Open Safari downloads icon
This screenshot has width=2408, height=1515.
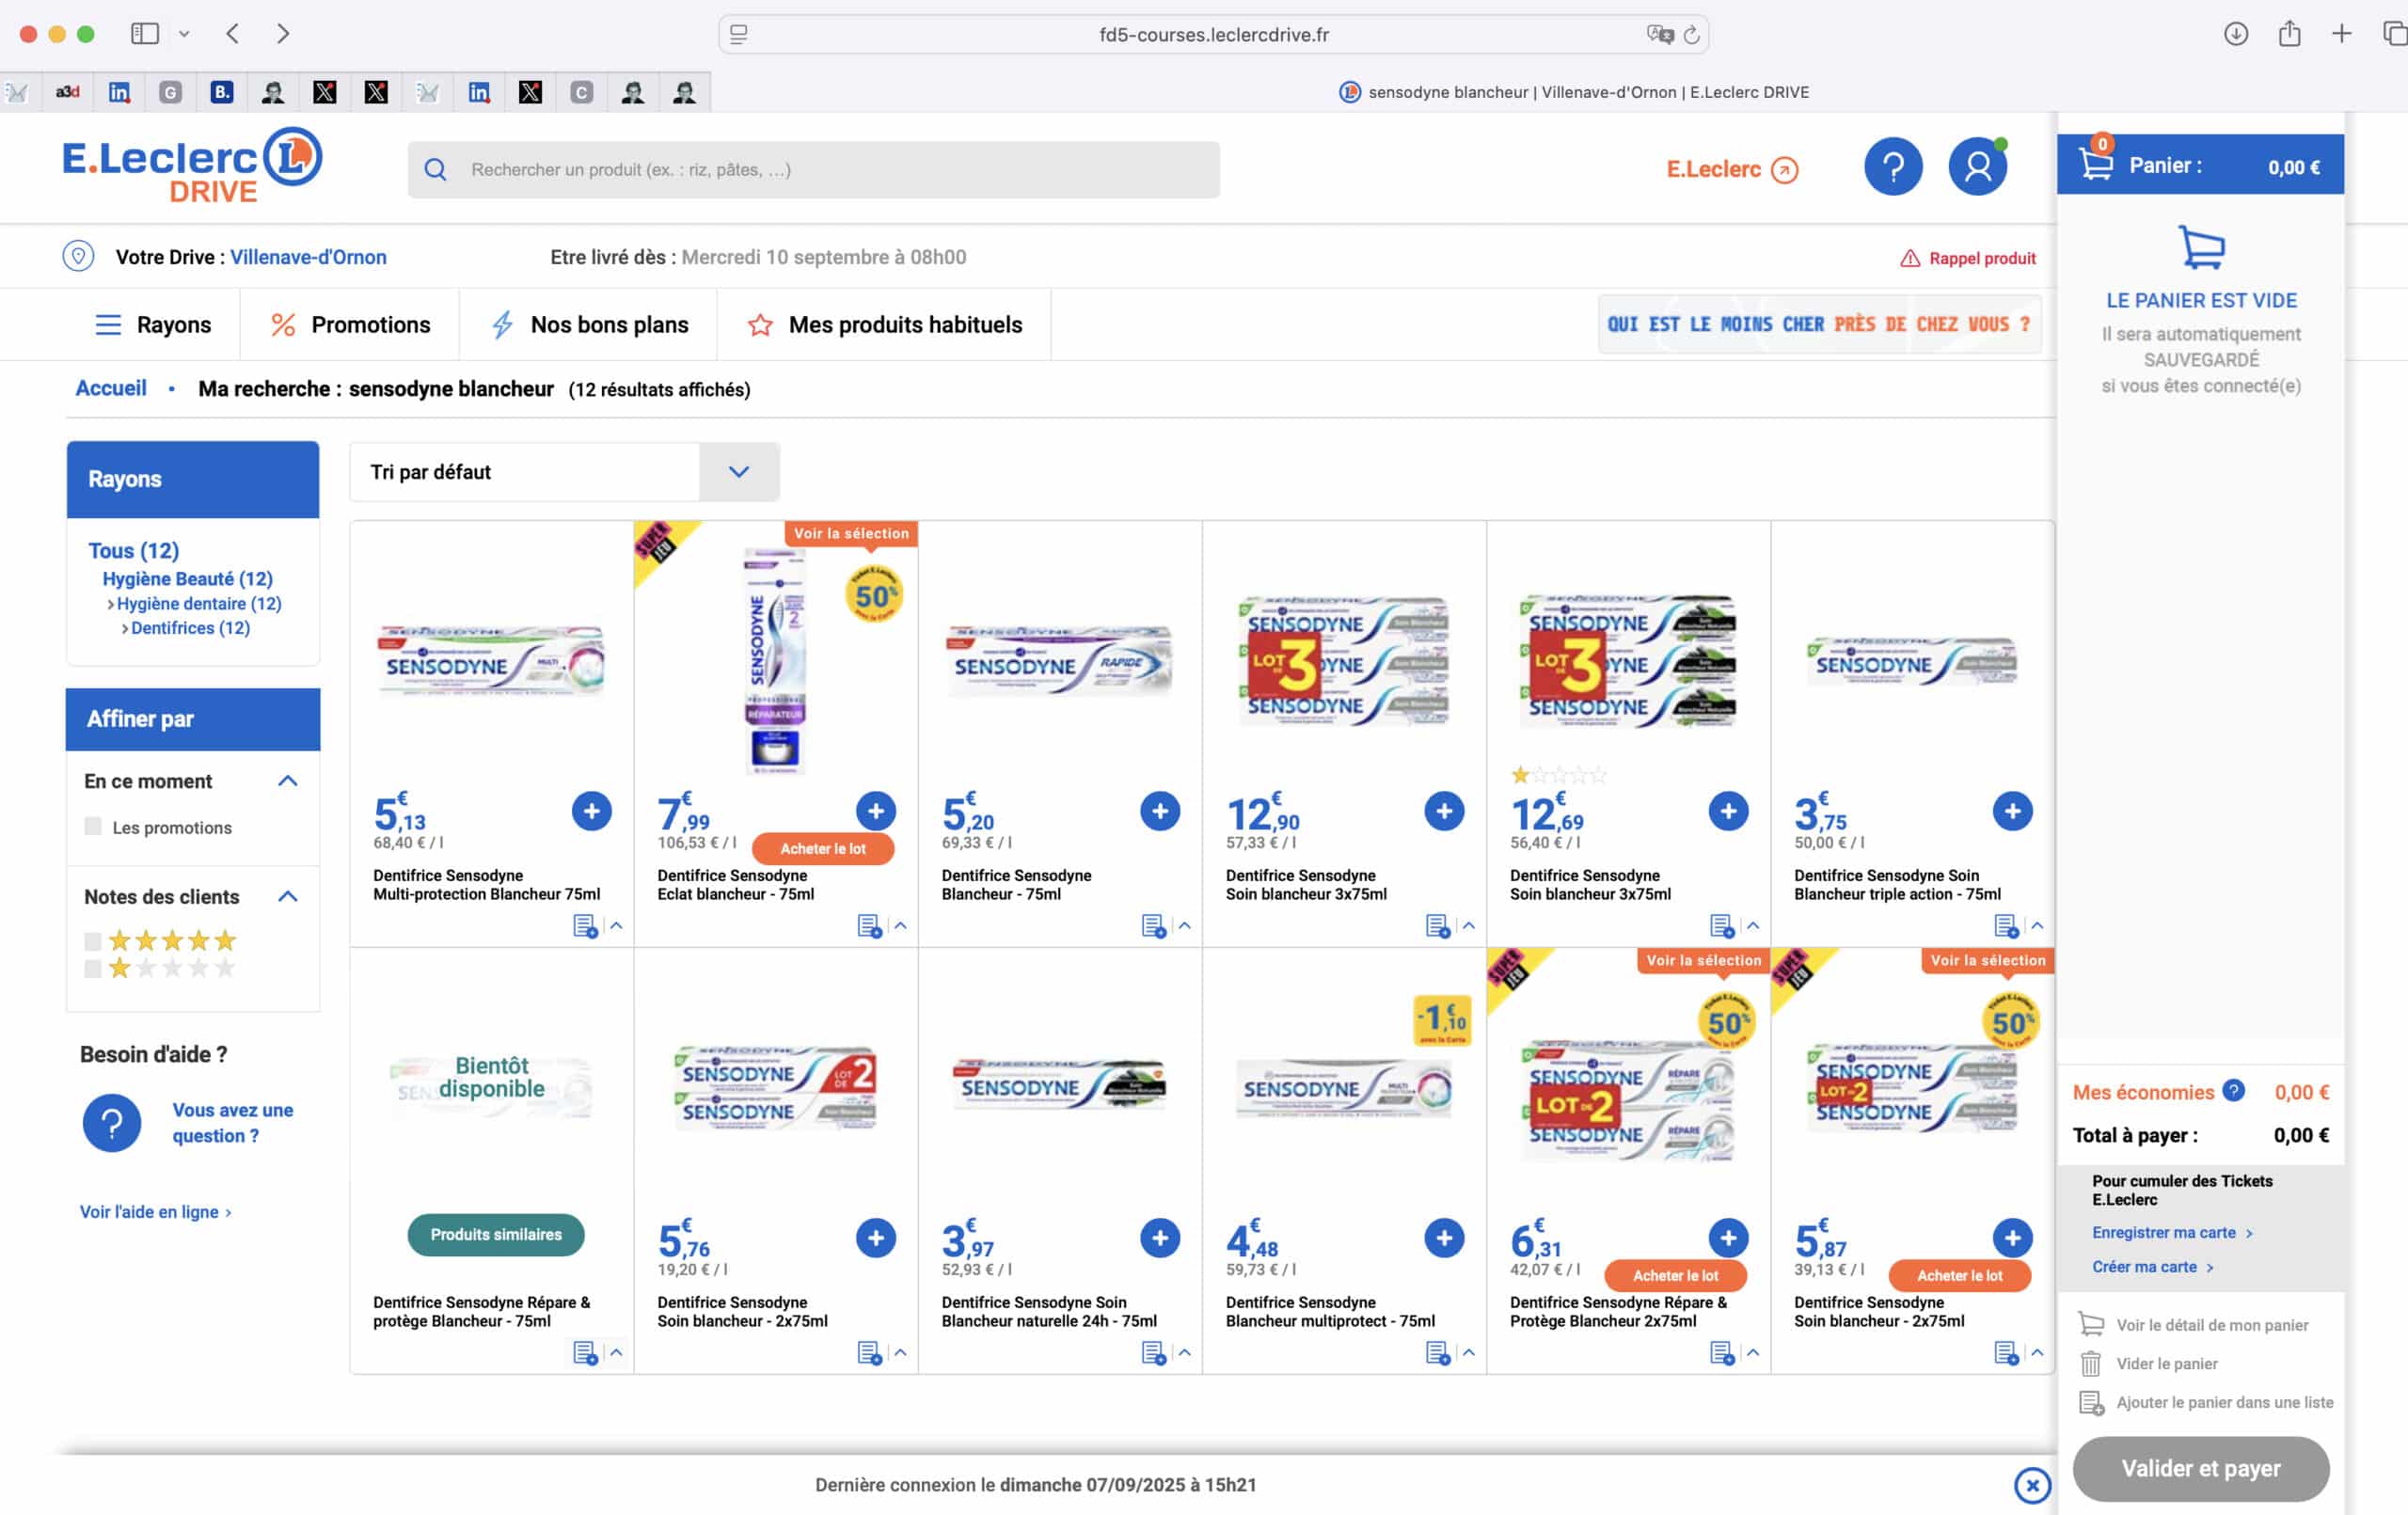coord(2236,34)
